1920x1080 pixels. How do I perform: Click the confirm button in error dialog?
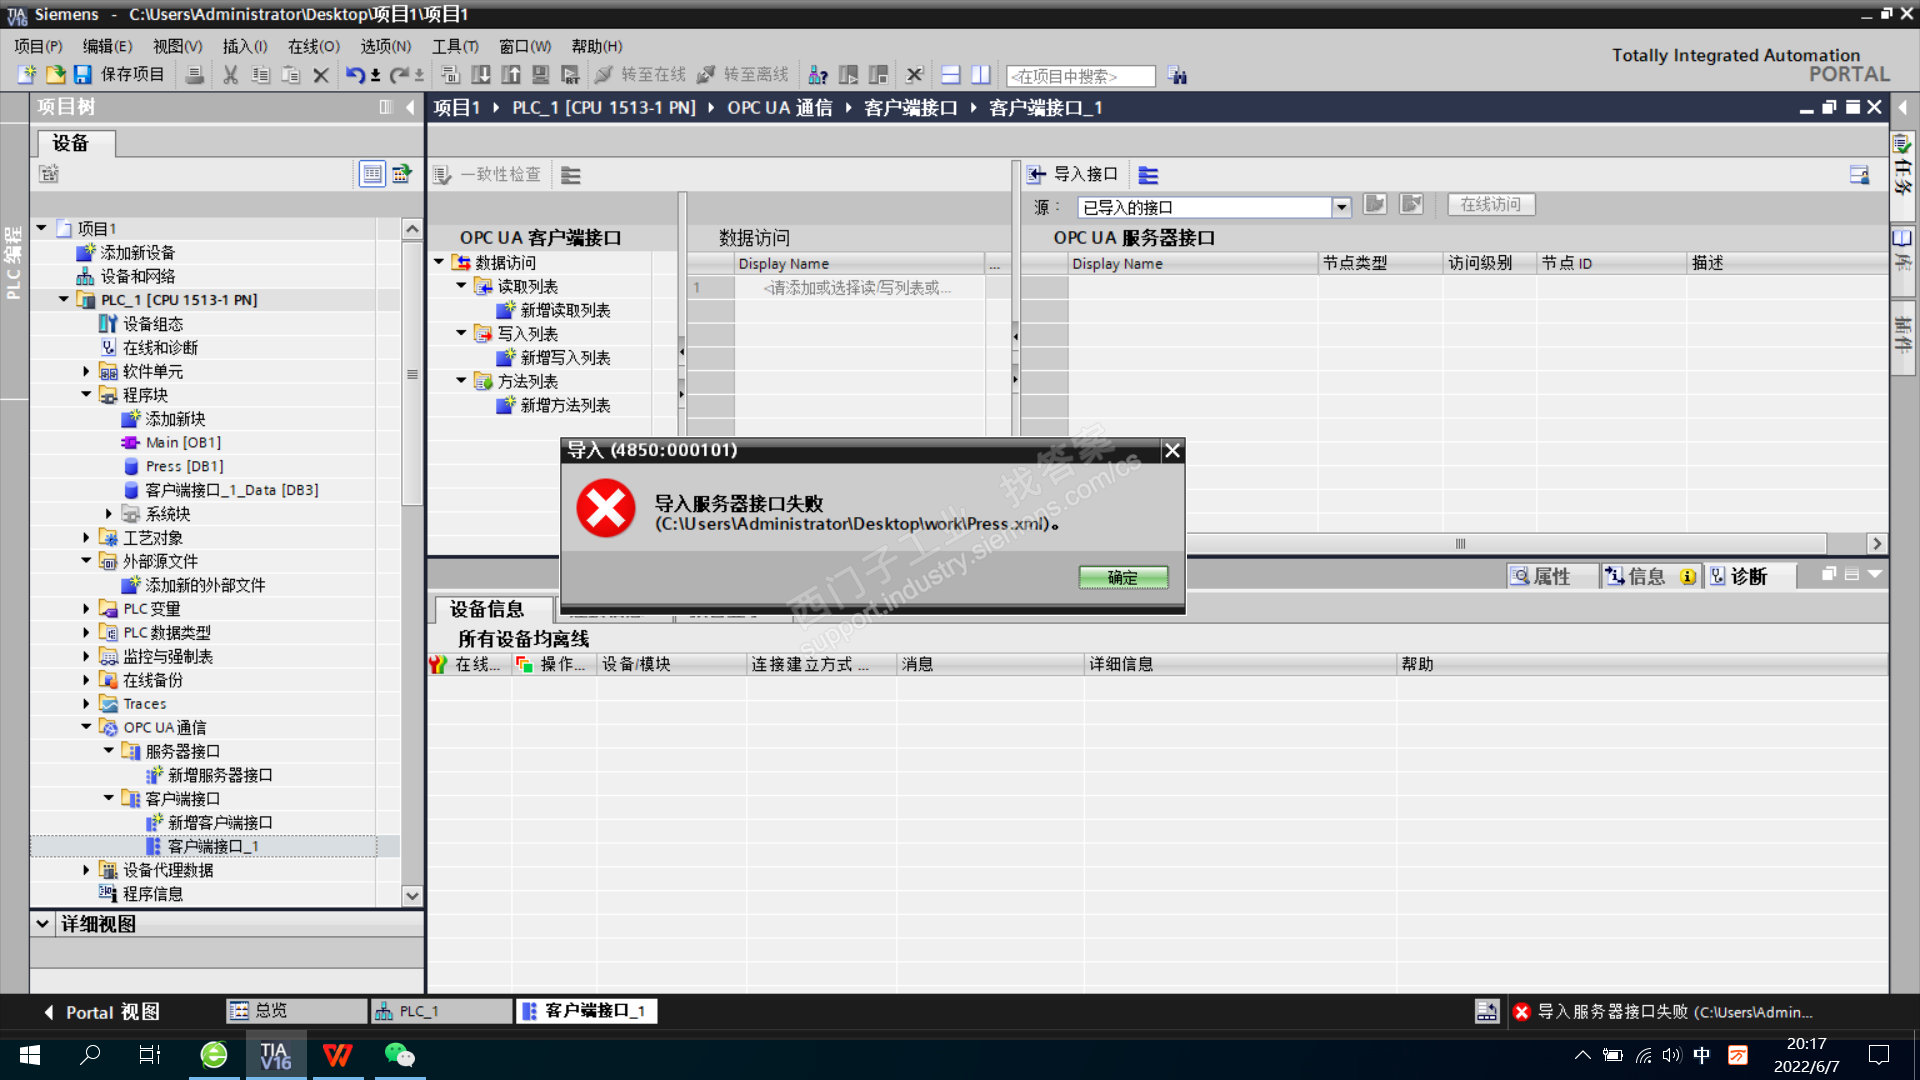click(1122, 577)
